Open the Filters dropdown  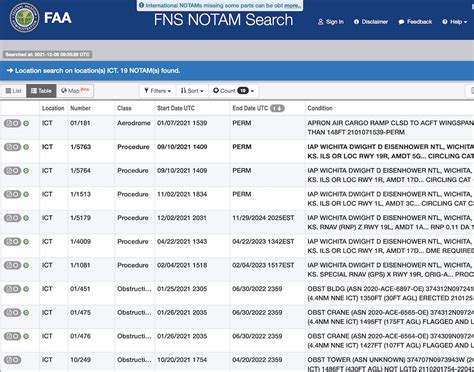(157, 91)
